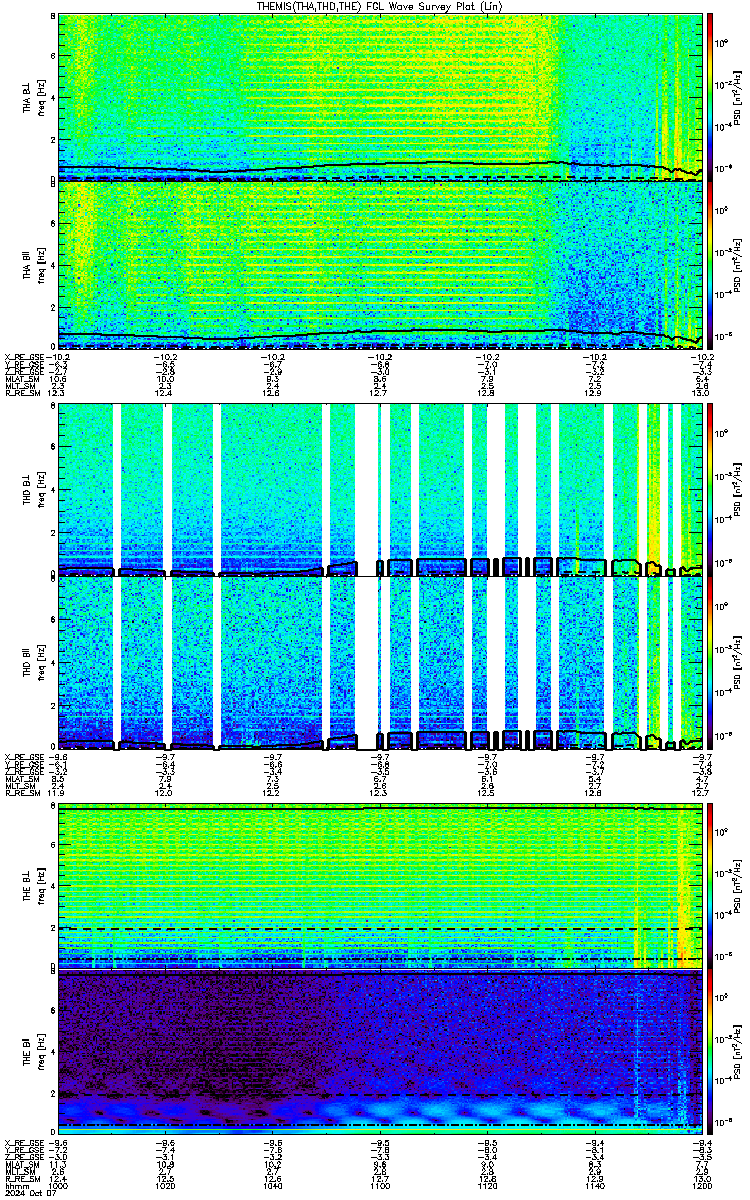The height and width of the screenshot is (1200, 750).
Task: Click the THA B⊥ spectrogram panel
Action: [x=380, y=96]
